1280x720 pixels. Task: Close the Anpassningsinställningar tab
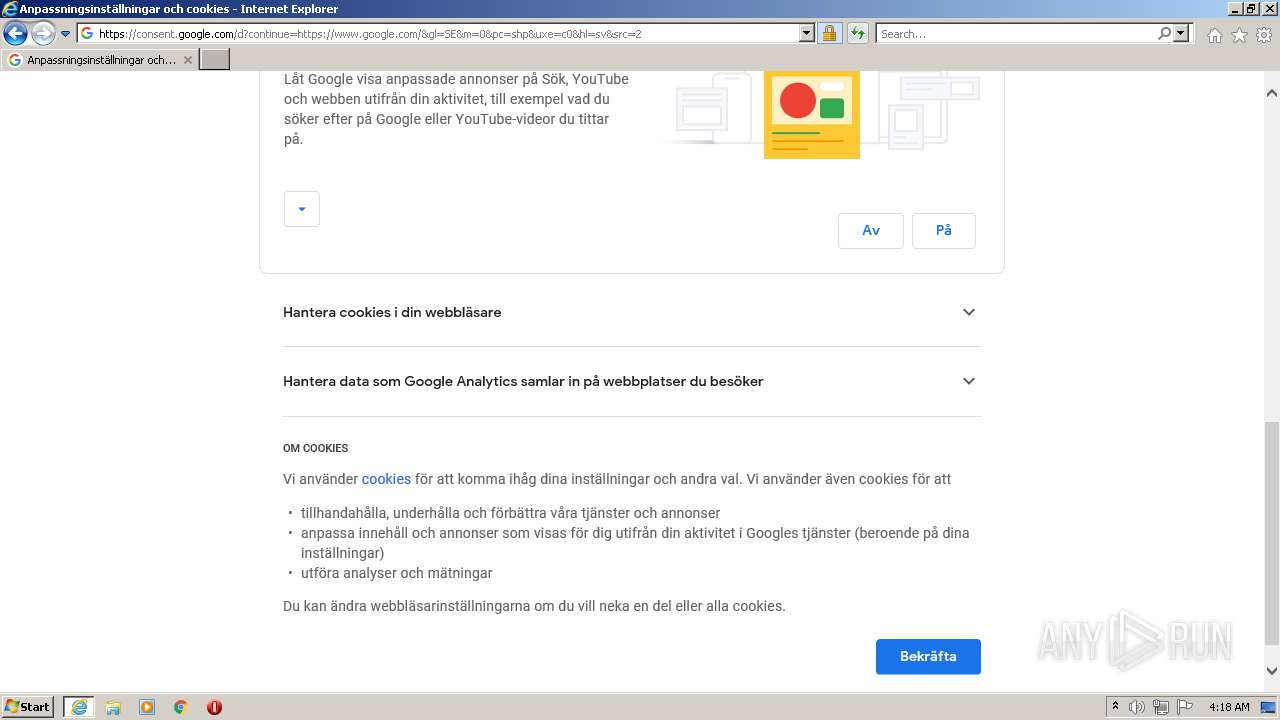point(187,60)
